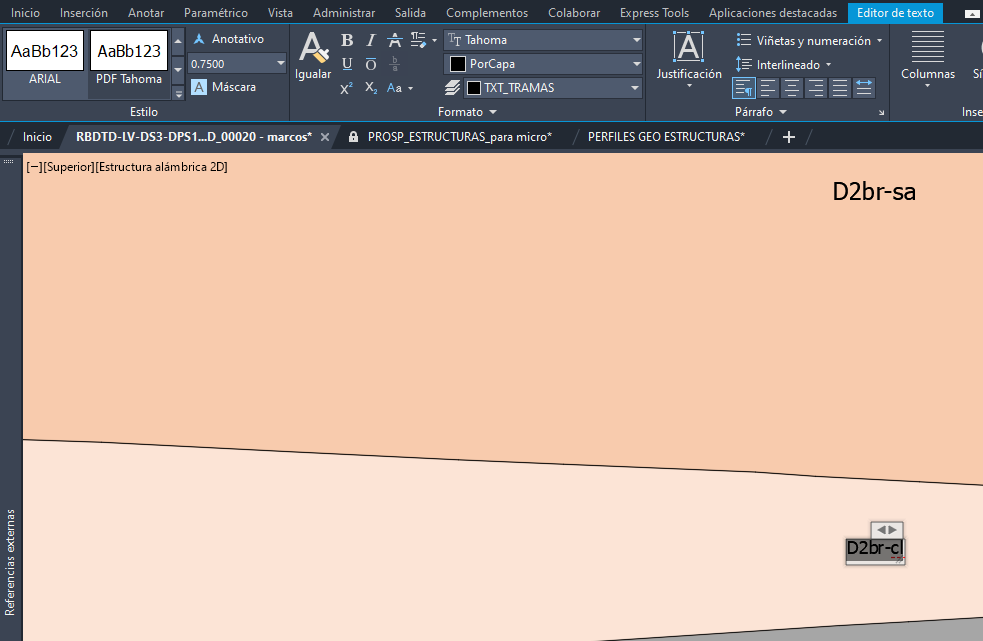Click column width arrows above text box
The image size is (983, 641).
pos(886,529)
